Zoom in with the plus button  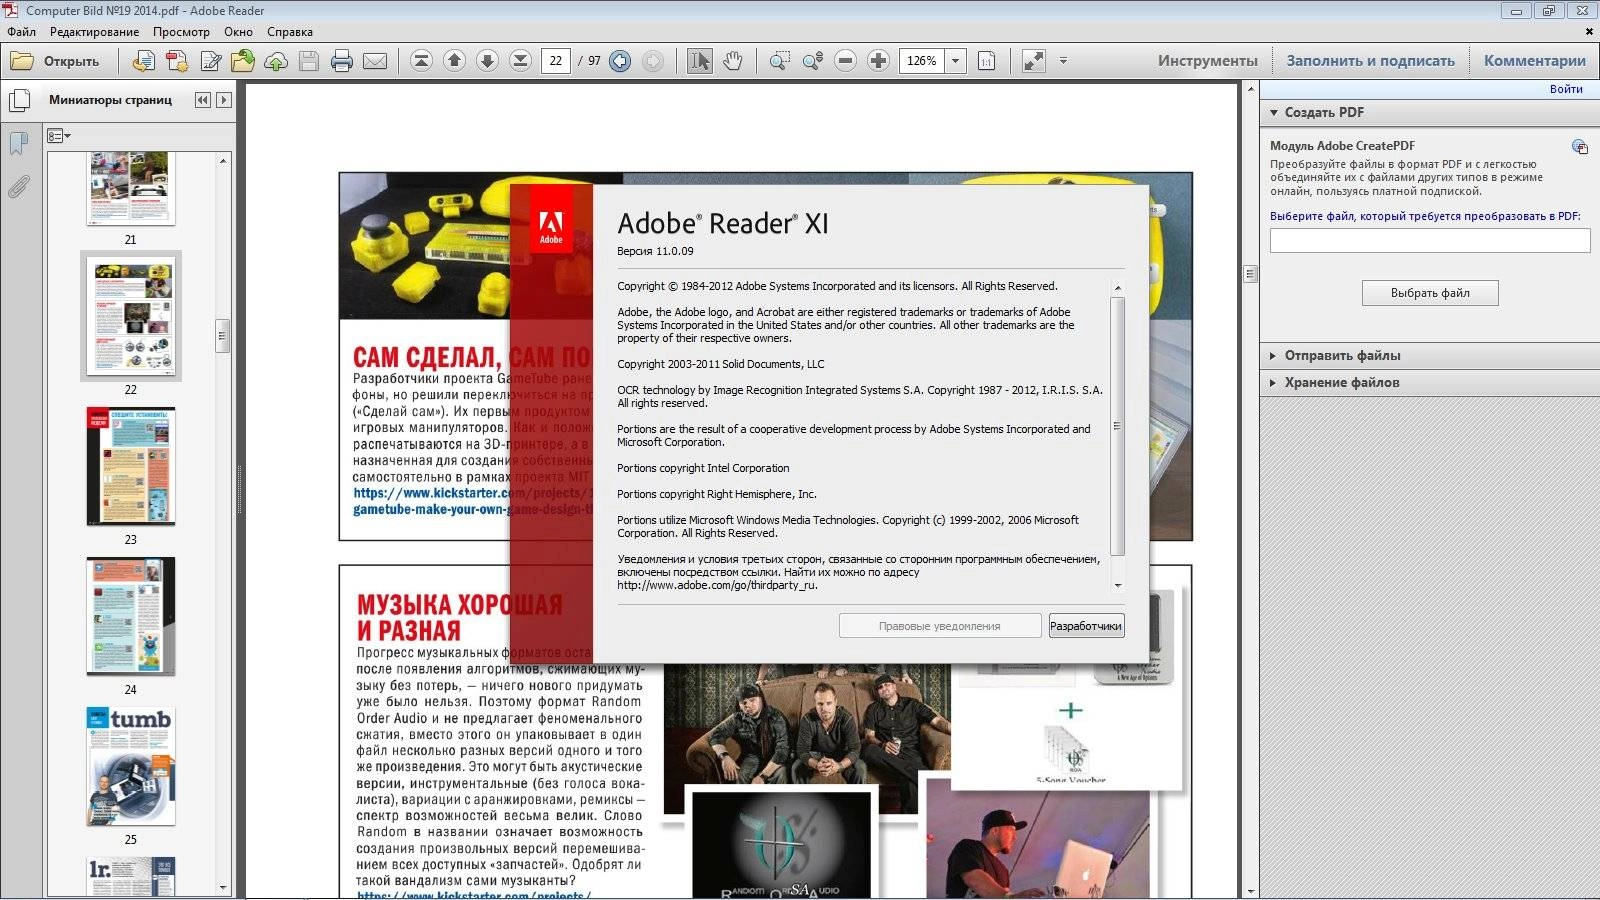[x=878, y=61]
